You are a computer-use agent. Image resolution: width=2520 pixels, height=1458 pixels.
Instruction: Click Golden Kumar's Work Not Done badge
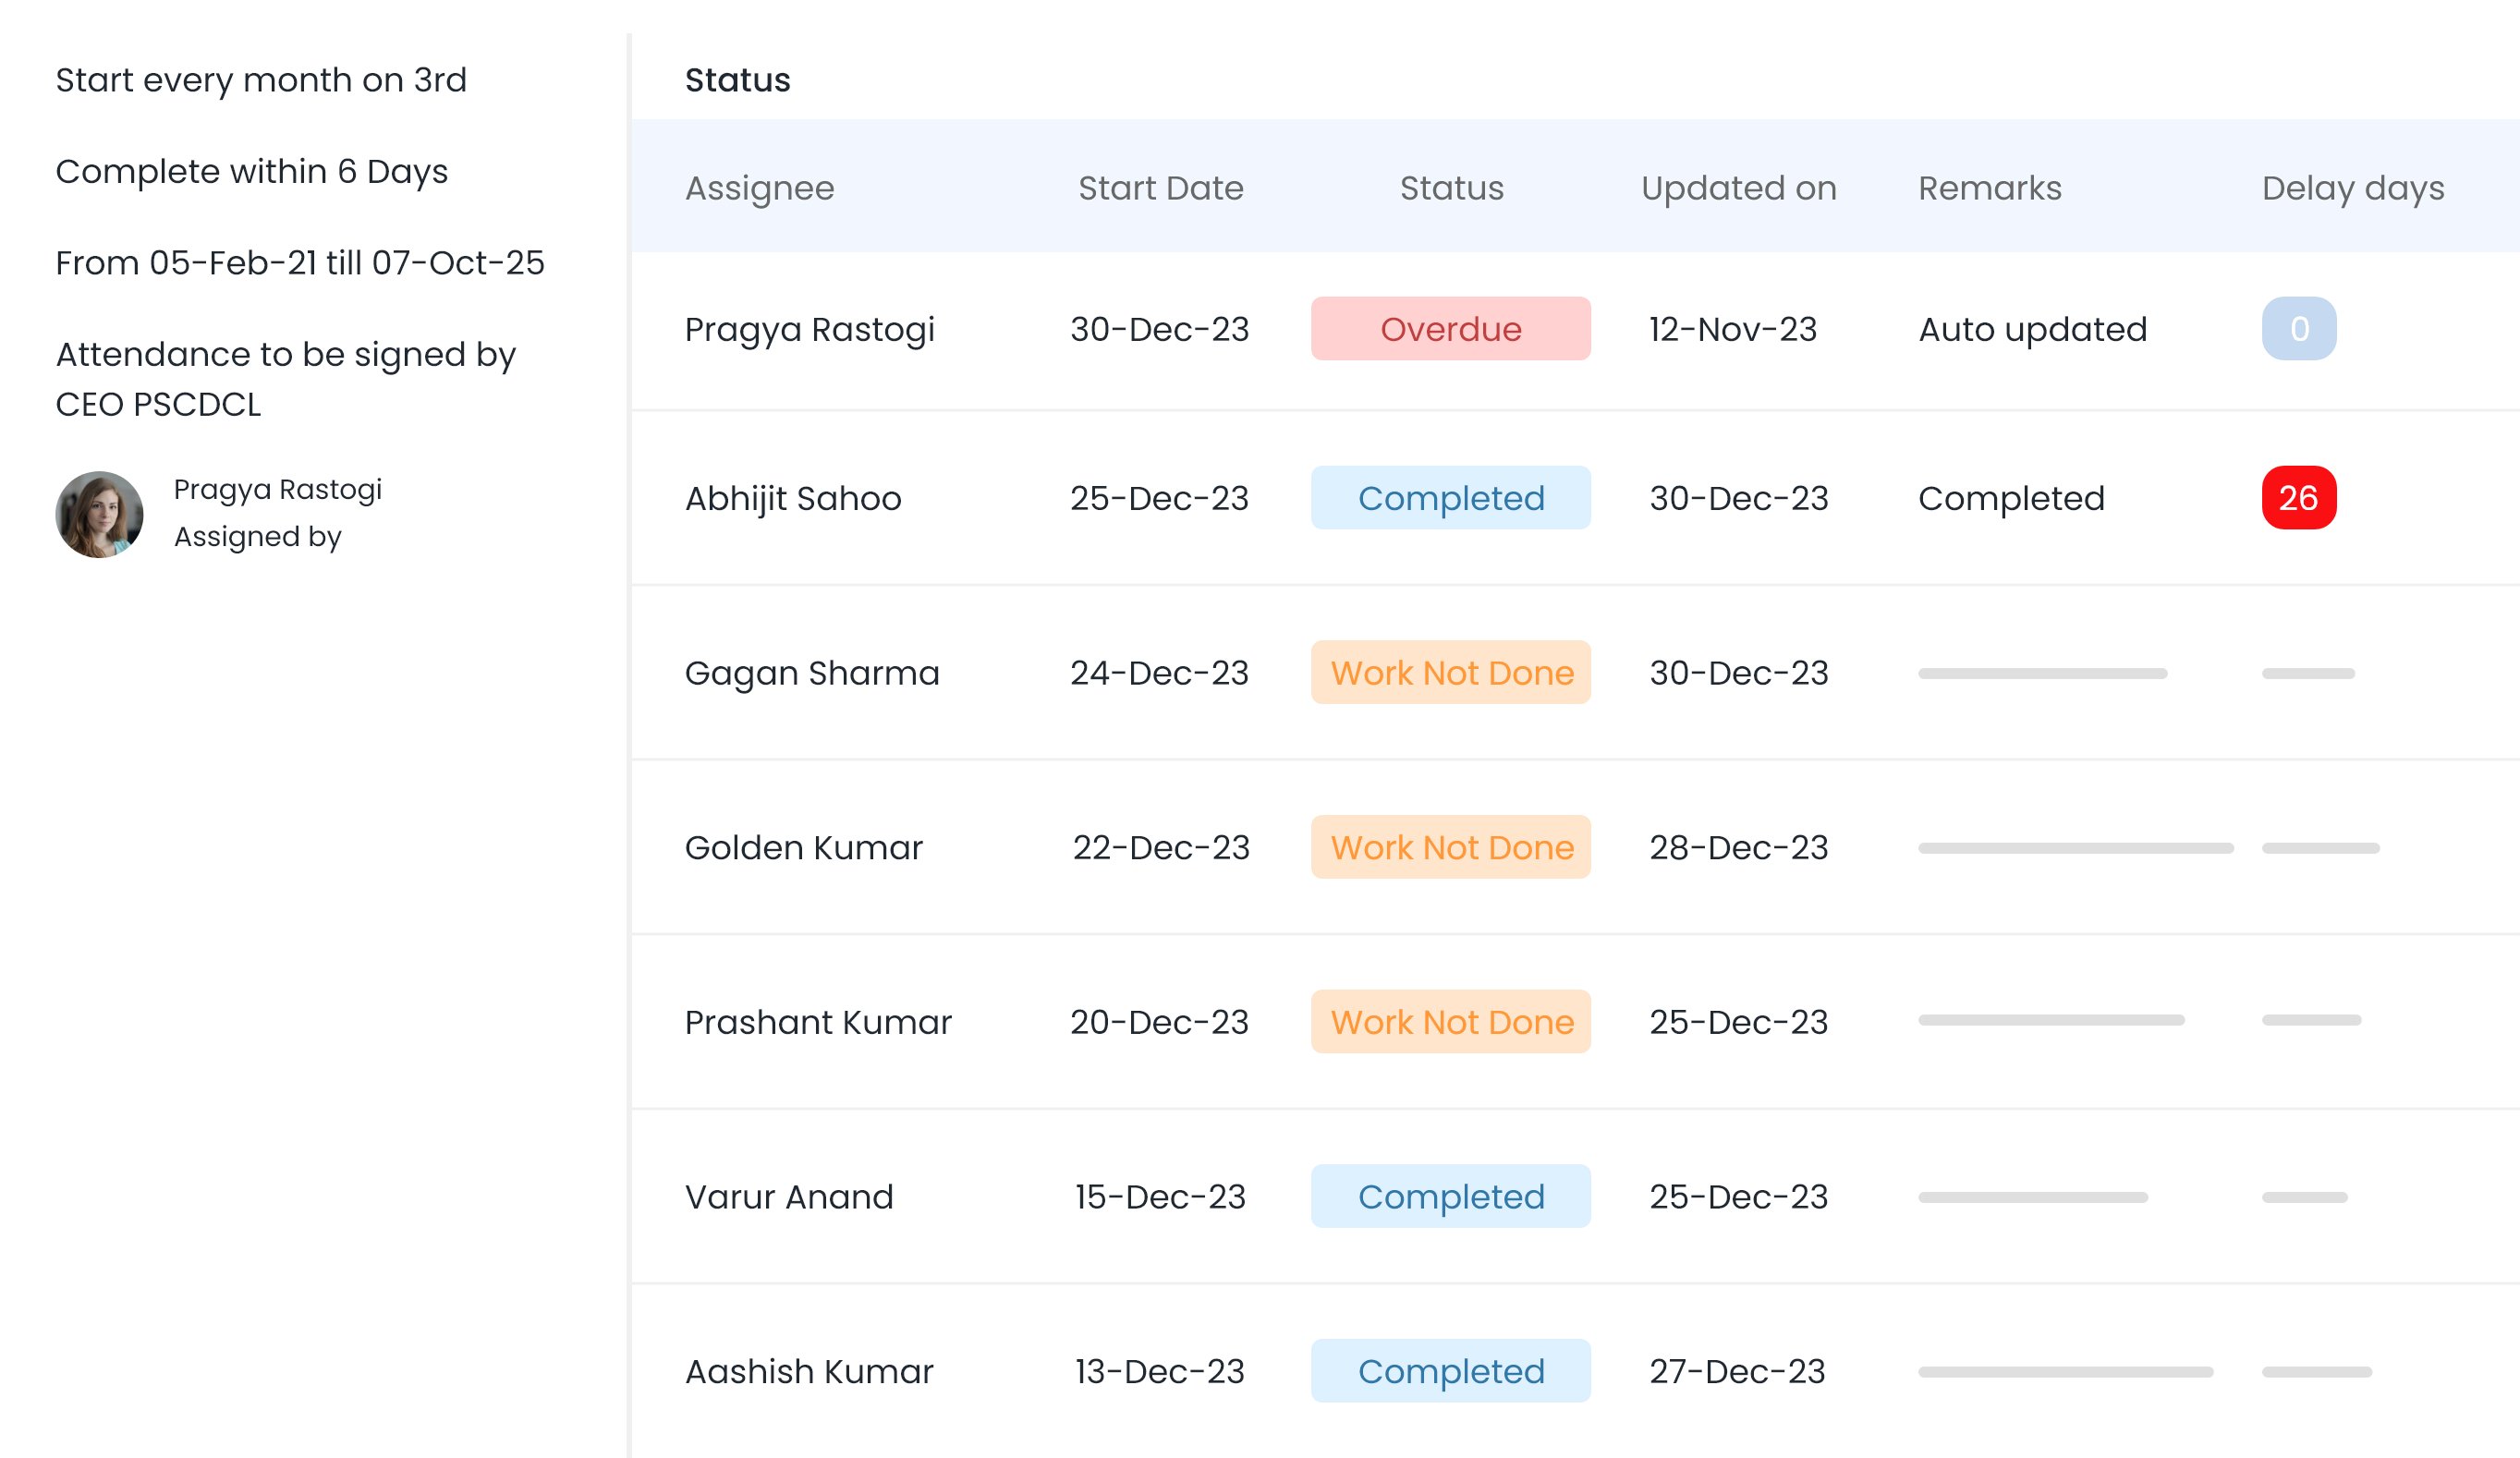click(x=1450, y=848)
